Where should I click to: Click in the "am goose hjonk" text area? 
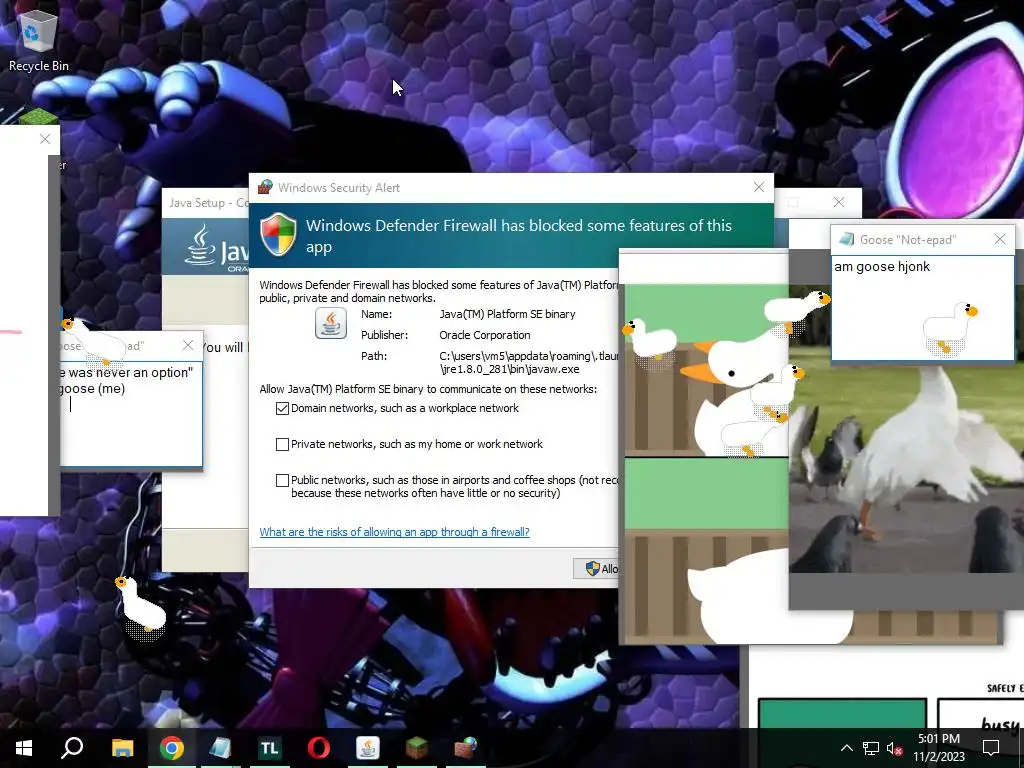[923, 307]
